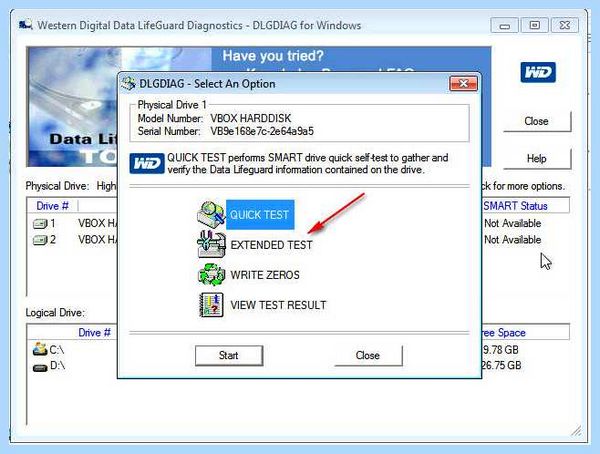Click Close in the Select An Option dialog
The image size is (600, 454).
pos(368,356)
